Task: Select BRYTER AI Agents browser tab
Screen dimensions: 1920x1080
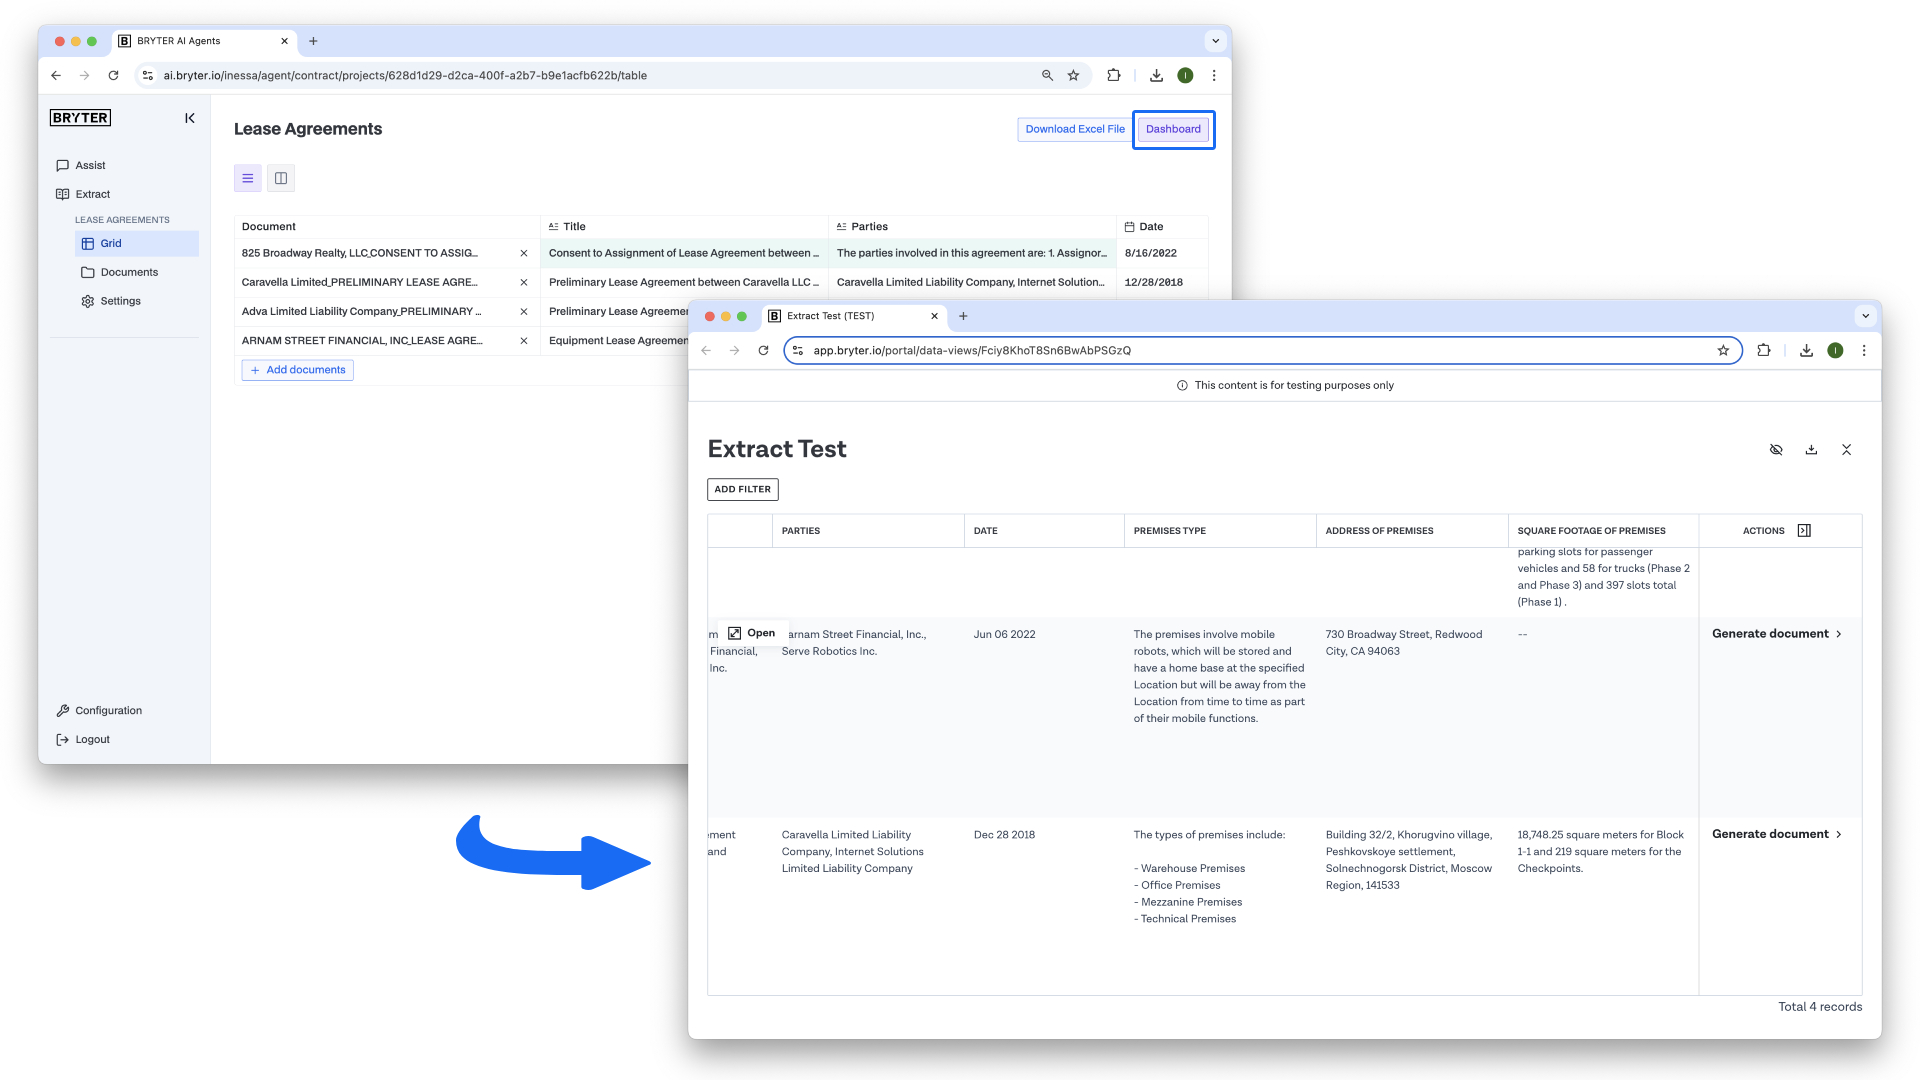Action: pos(203,41)
